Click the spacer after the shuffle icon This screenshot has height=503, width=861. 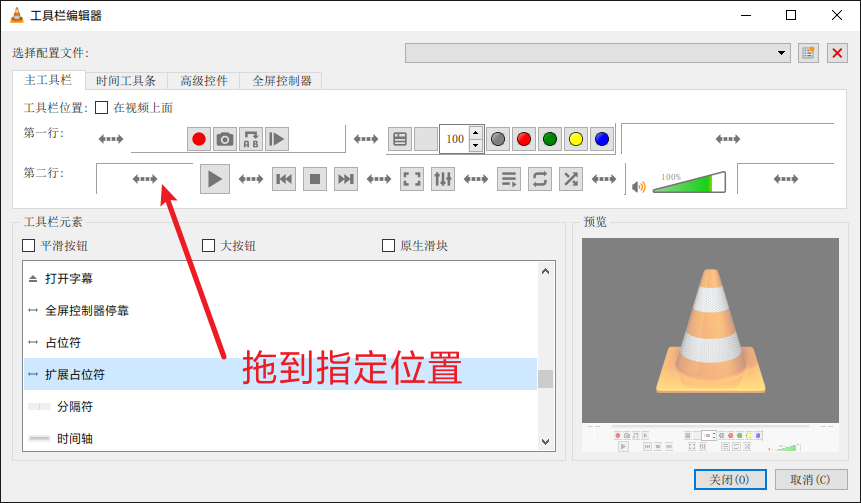coord(604,179)
